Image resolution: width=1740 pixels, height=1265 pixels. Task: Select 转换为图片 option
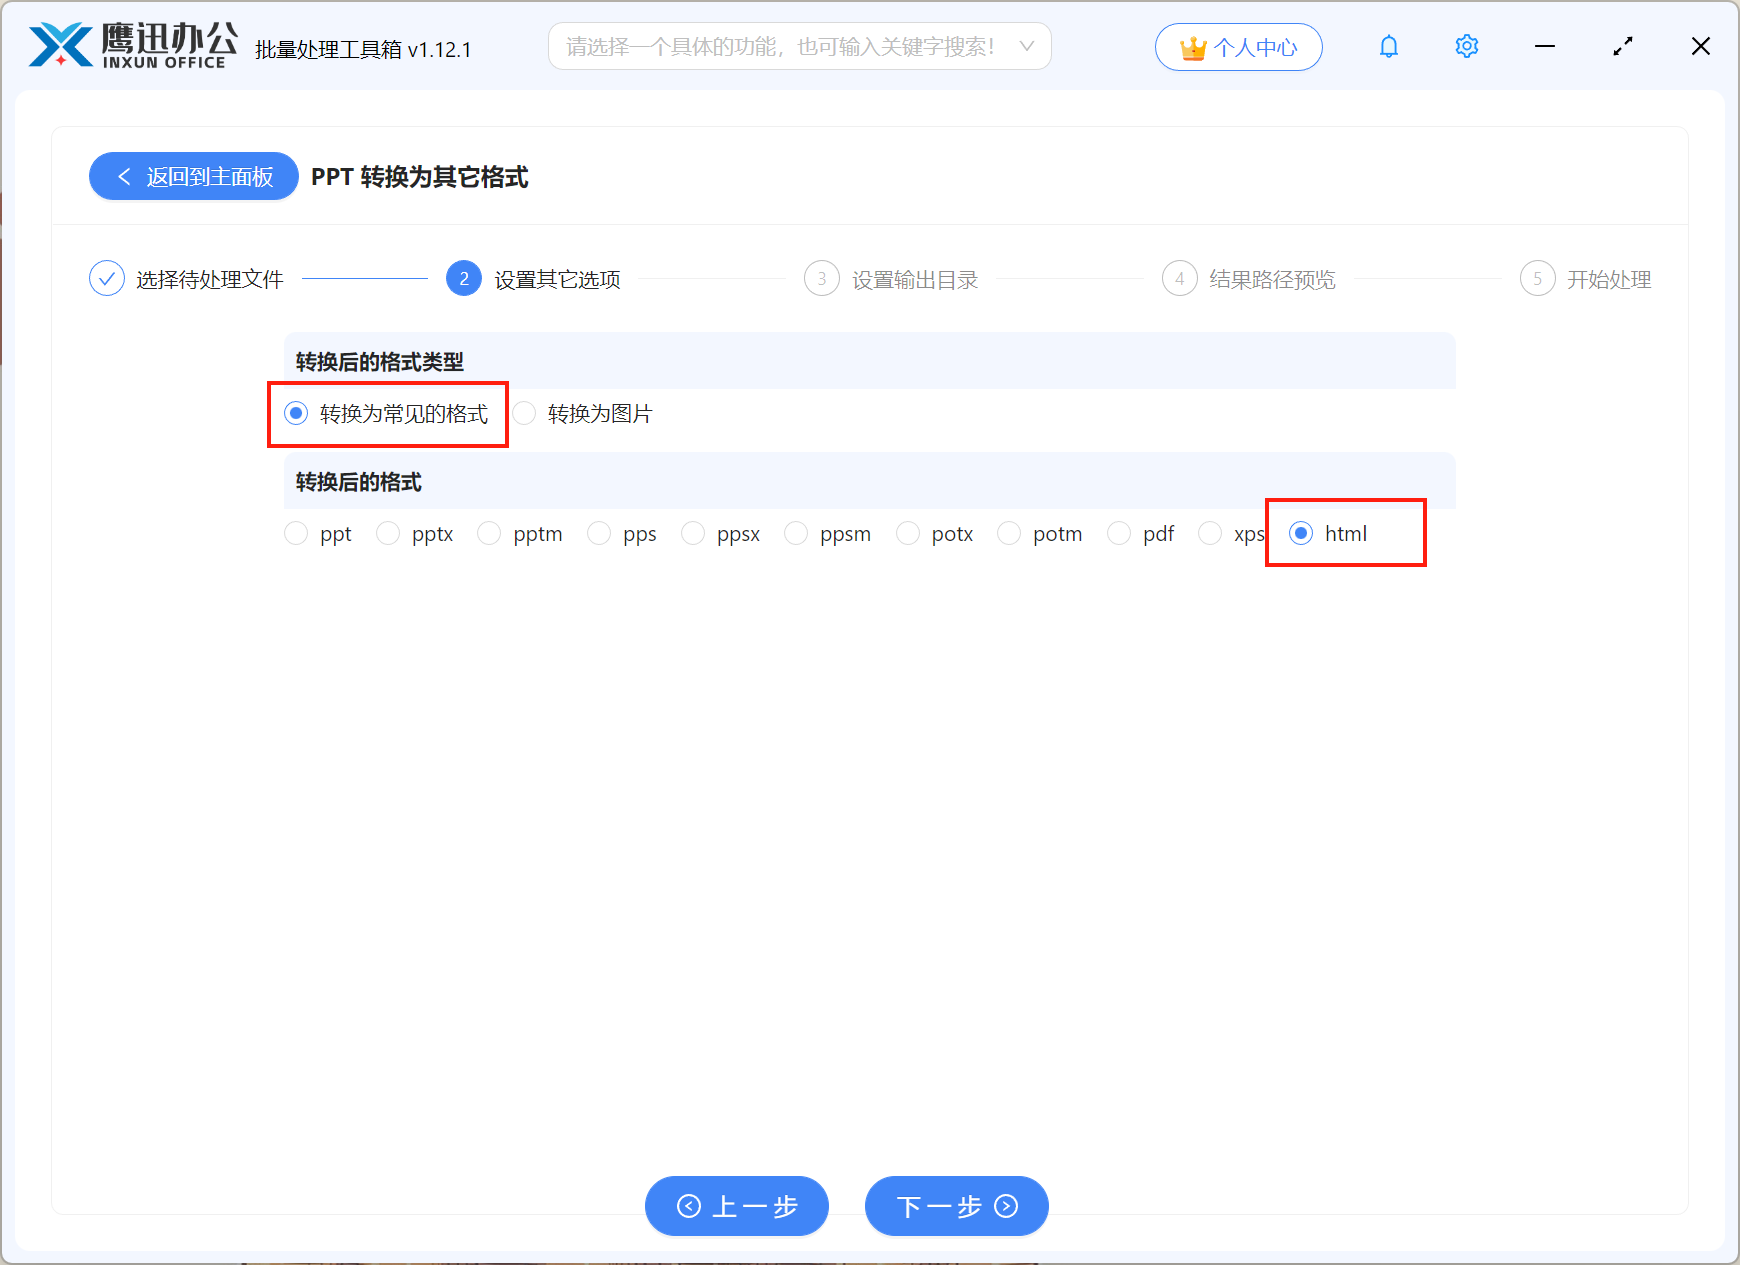[x=525, y=413]
